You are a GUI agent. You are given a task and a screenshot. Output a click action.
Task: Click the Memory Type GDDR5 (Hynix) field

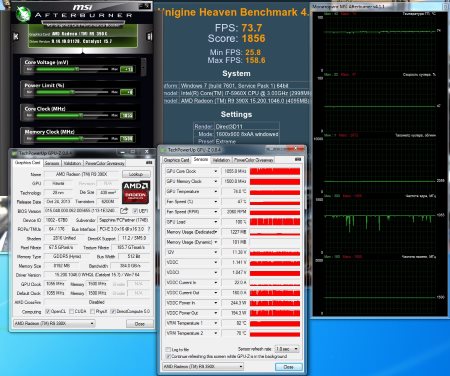[67, 256]
